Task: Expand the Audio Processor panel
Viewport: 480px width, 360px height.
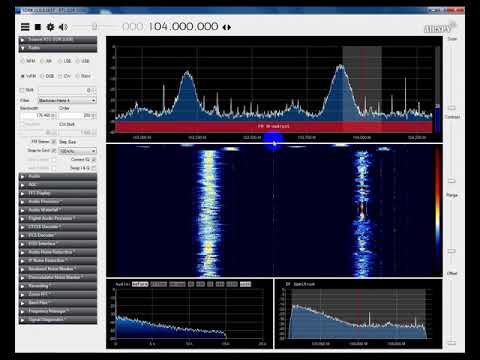Action: coord(58,201)
